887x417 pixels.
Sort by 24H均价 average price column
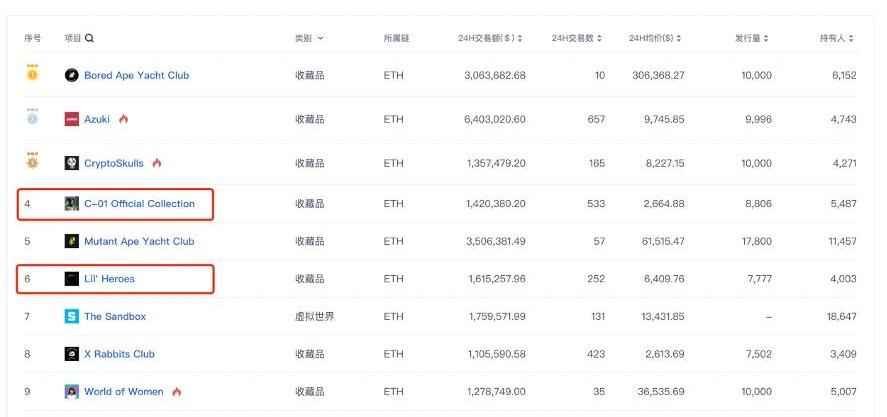pyautogui.click(x=655, y=38)
